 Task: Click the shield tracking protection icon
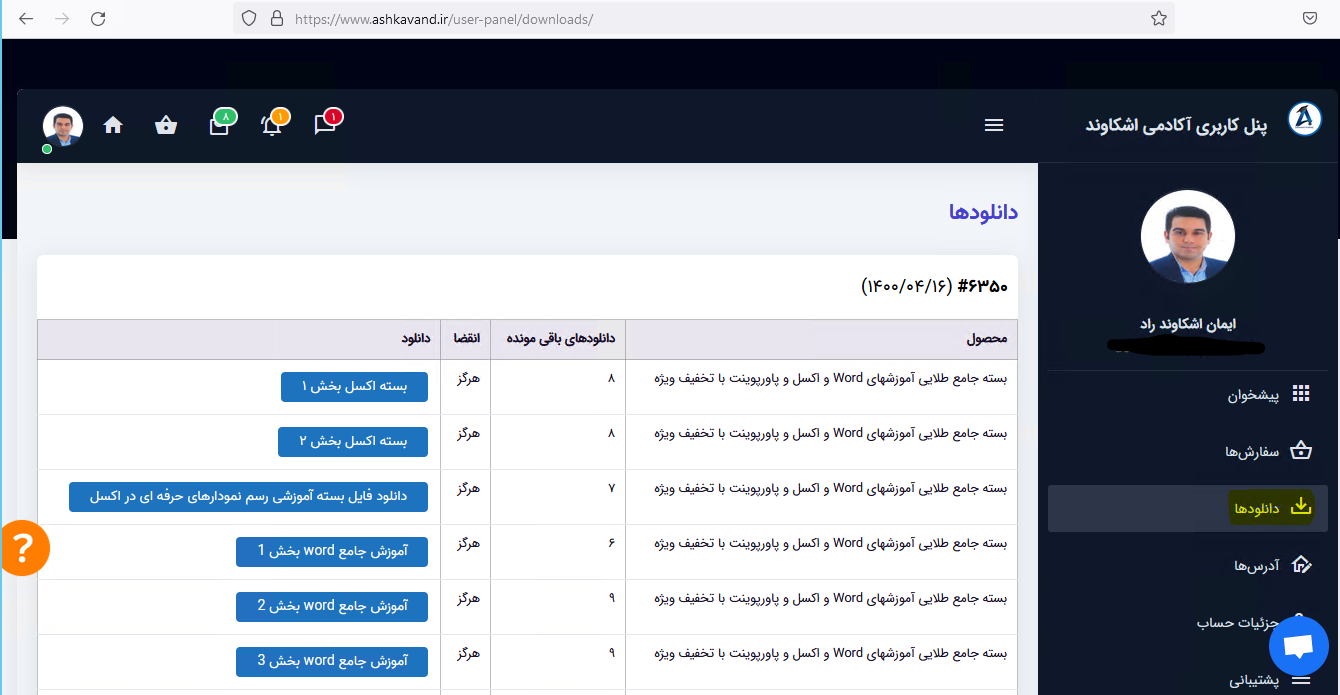tap(249, 18)
